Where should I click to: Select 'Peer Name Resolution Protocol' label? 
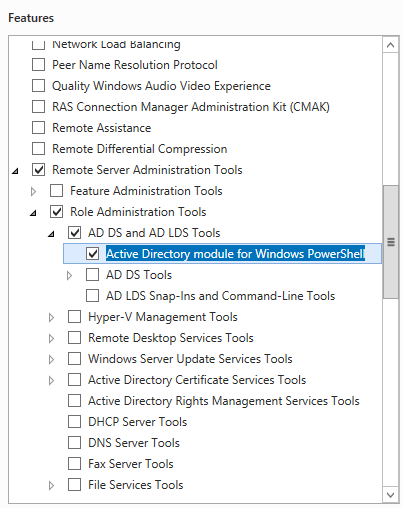(135, 65)
